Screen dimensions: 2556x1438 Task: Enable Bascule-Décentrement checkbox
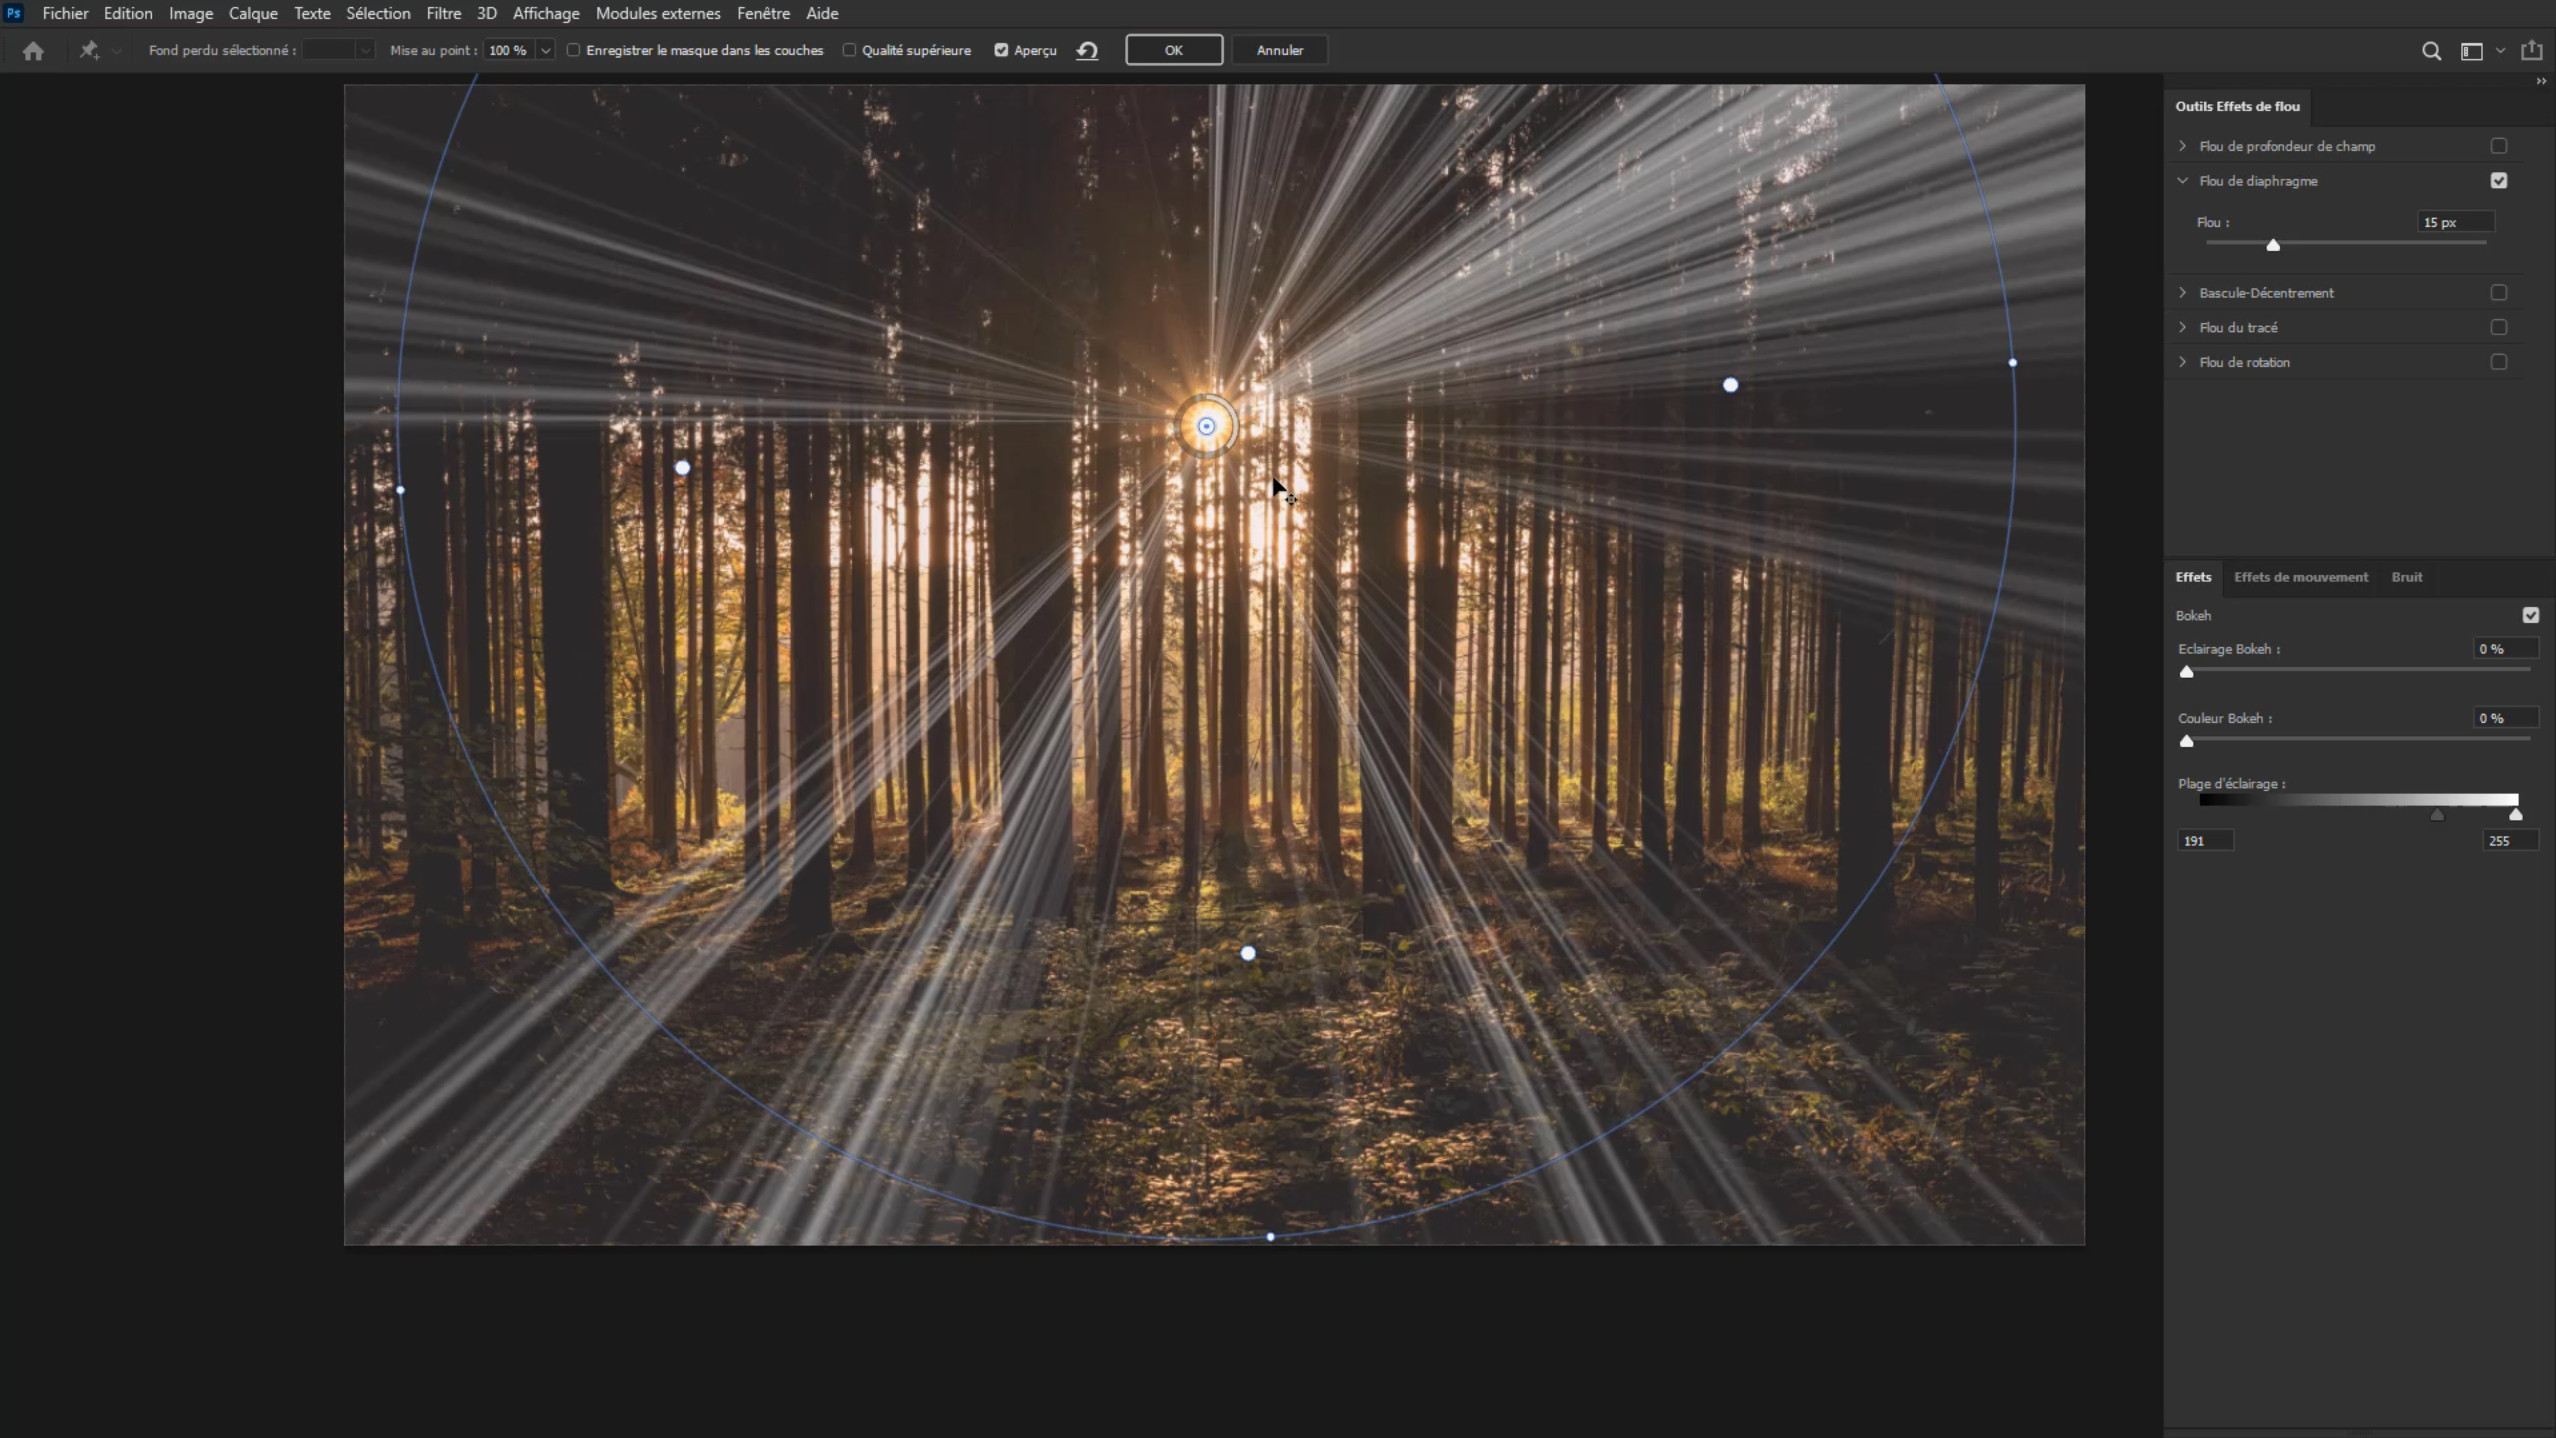pos(2499,293)
